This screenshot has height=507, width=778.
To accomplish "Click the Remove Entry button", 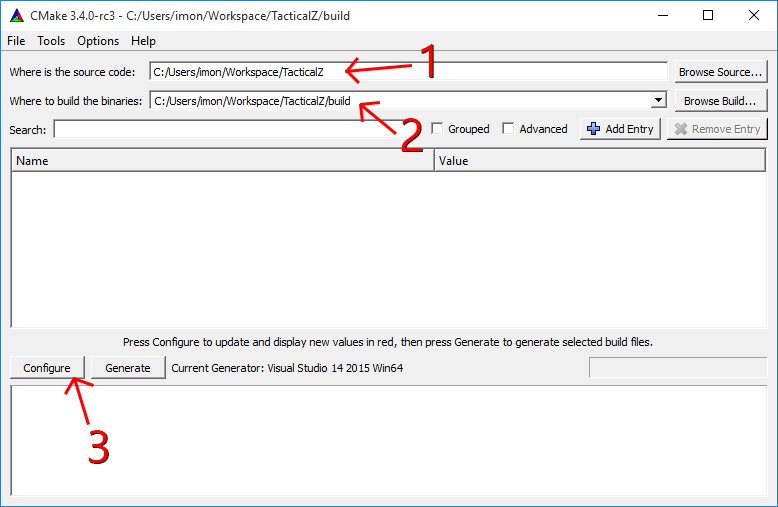I will (x=717, y=129).
